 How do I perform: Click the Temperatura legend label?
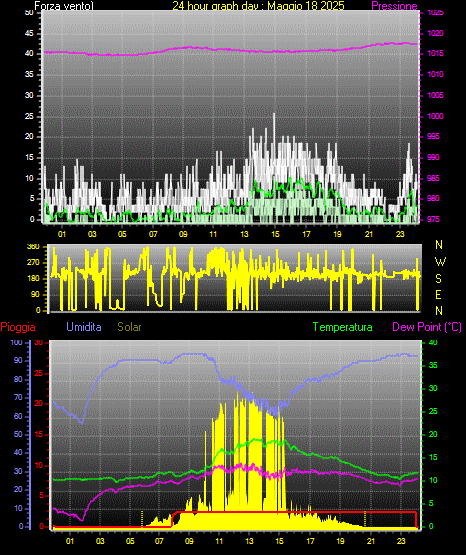tap(343, 327)
